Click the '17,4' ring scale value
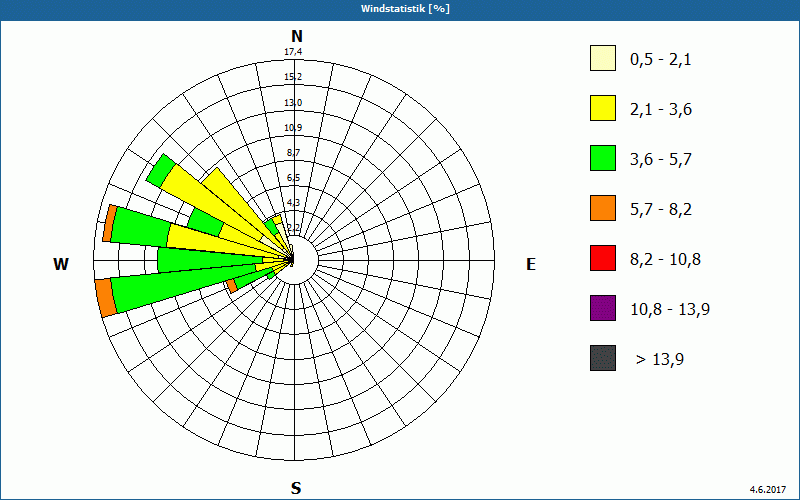This screenshot has height=500, width=800. (293, 52)
